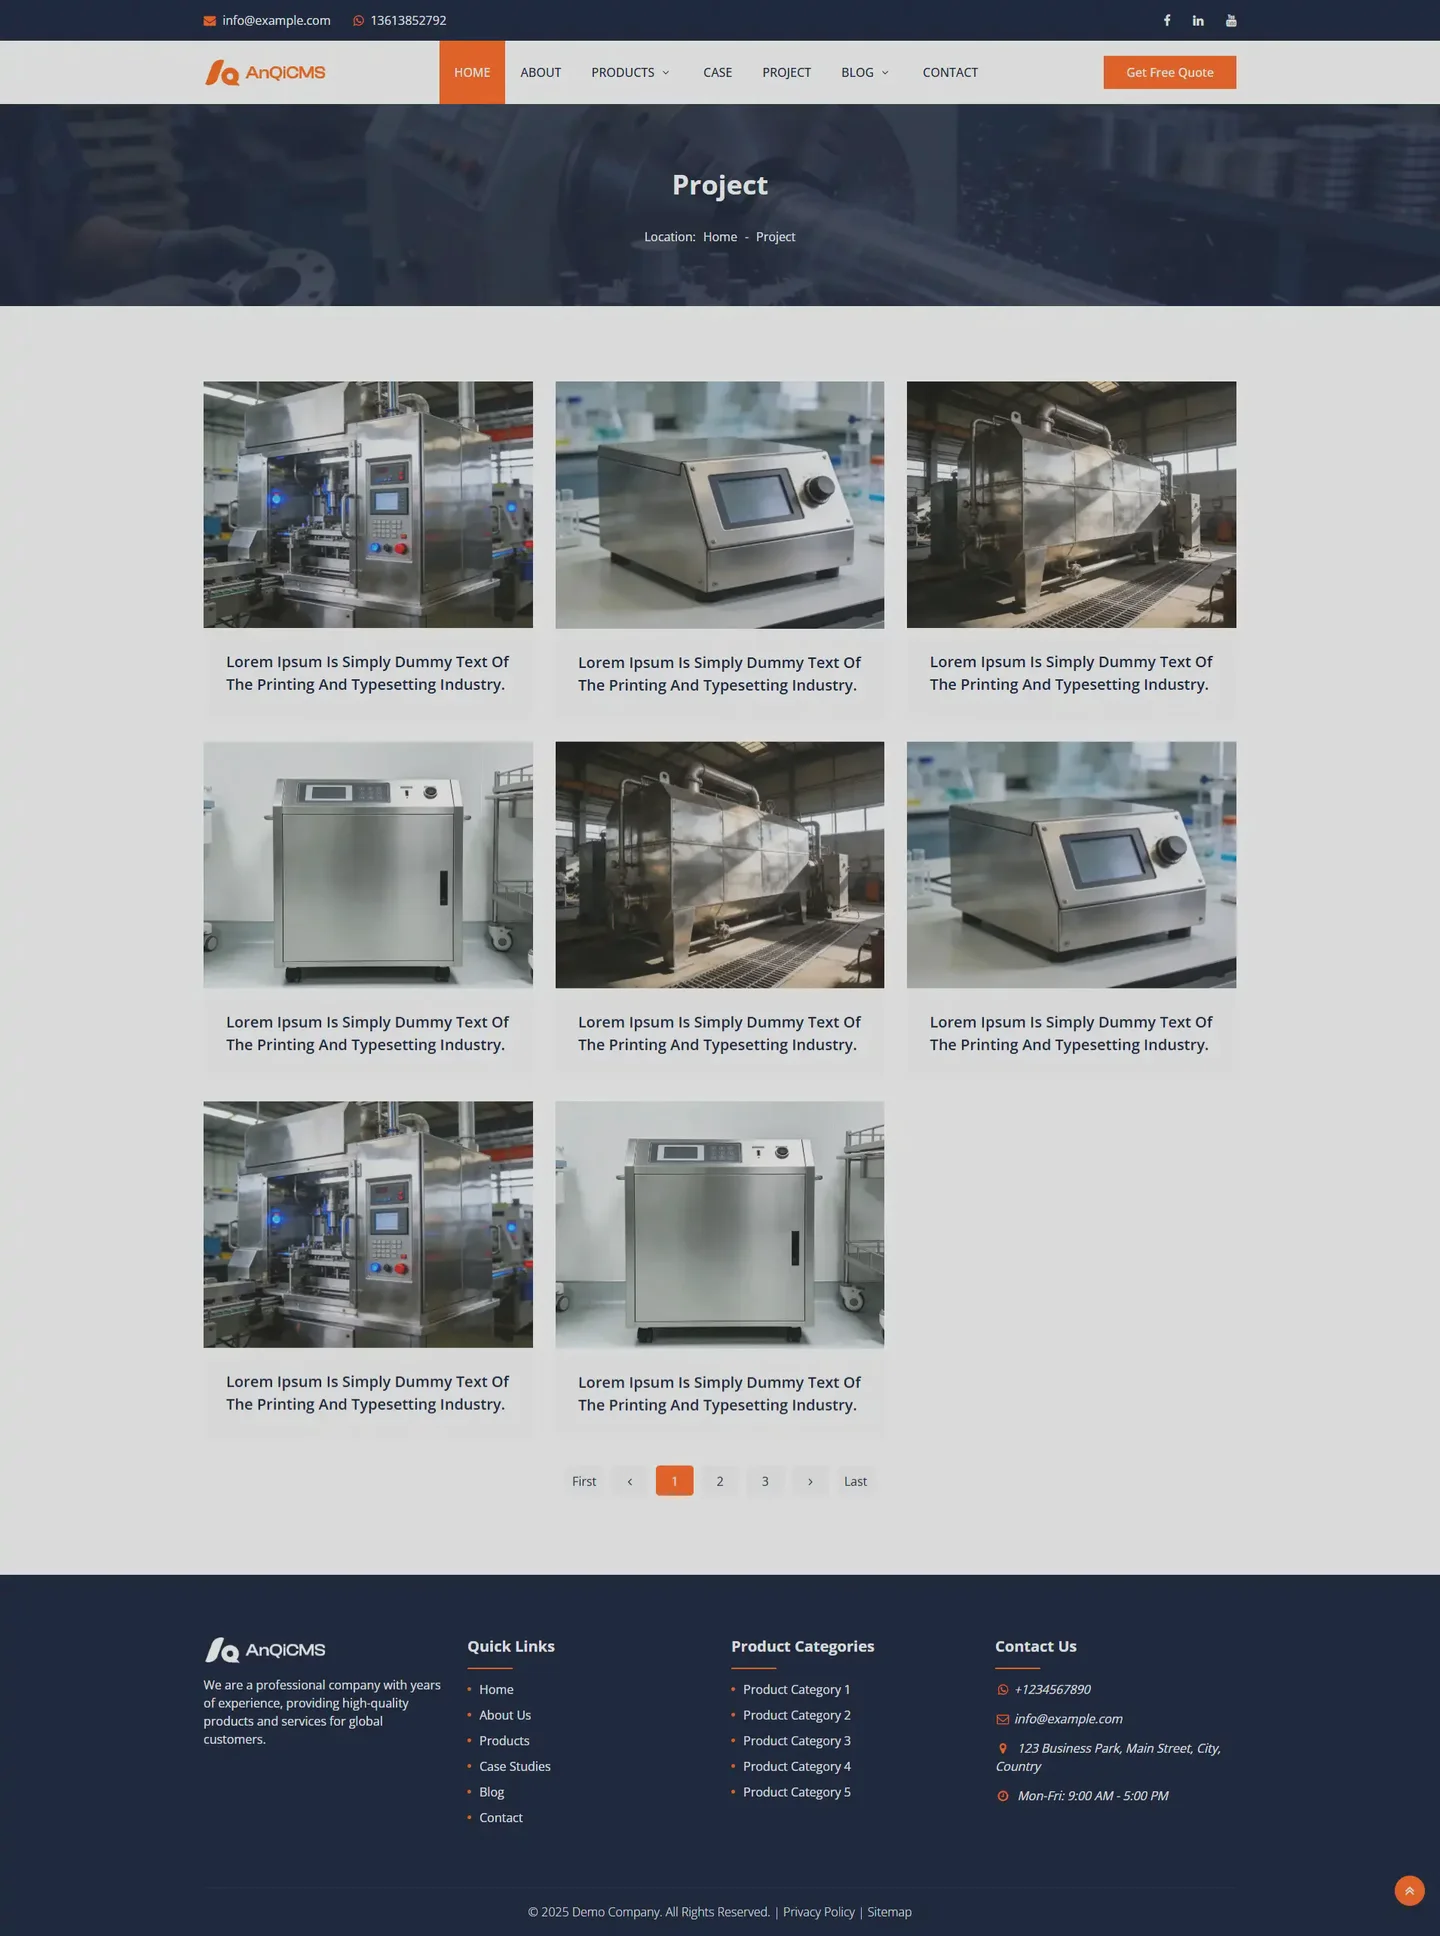Click Home in the breadcrumb trail
Viewport: 1440px width, 1936px height.
tap(720, 237)
